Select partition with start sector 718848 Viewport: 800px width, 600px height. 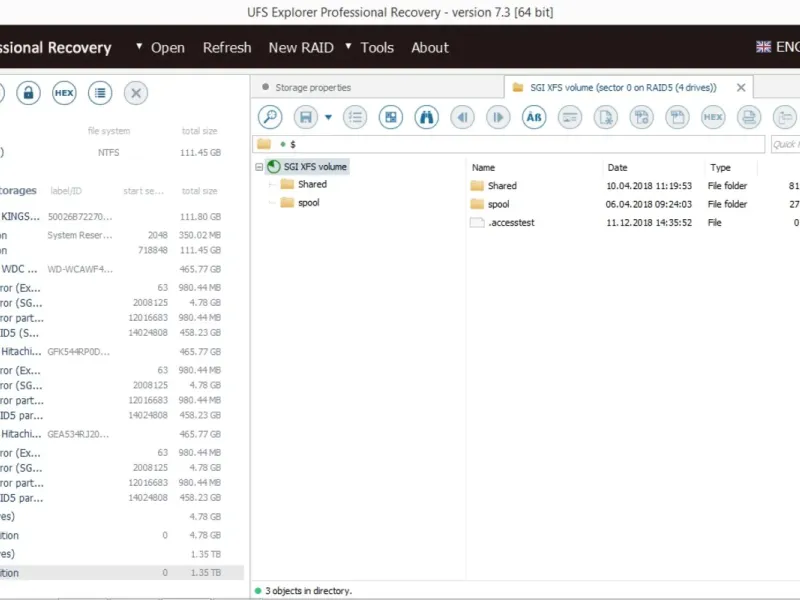pyautogui.click(x=121, y=250)
